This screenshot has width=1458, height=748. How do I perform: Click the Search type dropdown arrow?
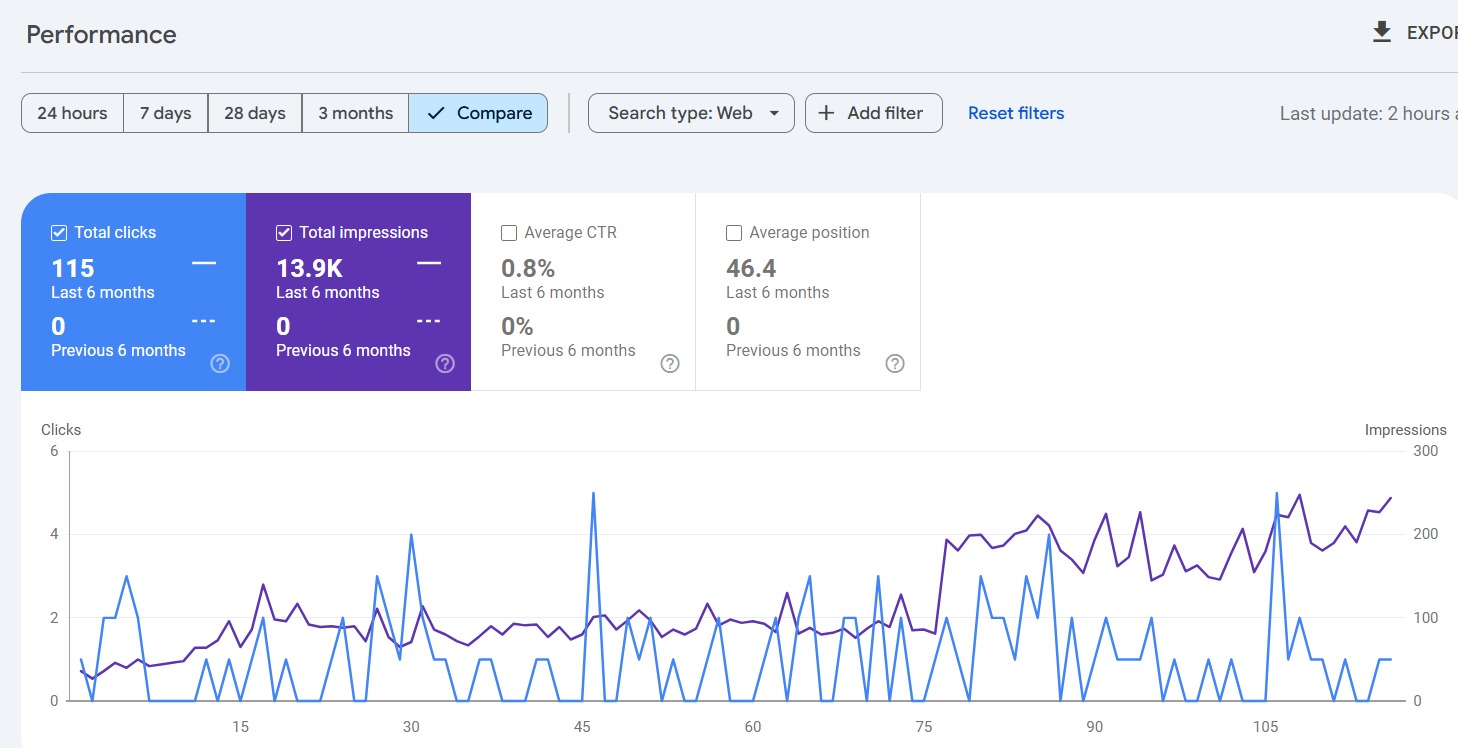pyautogui.click(x=774, y=113)
